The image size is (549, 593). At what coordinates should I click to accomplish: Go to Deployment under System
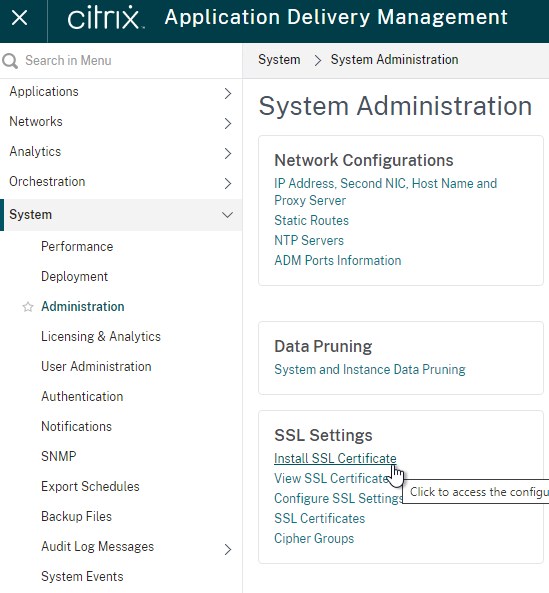pyautogui.click(x=74, y=277)
